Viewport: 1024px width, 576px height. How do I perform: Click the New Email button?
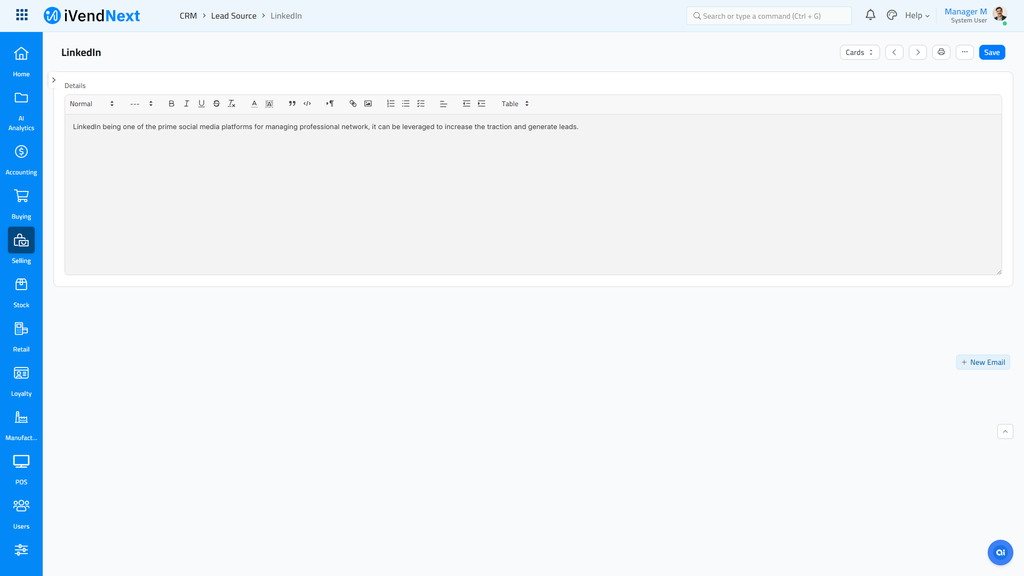pos(983,362)
